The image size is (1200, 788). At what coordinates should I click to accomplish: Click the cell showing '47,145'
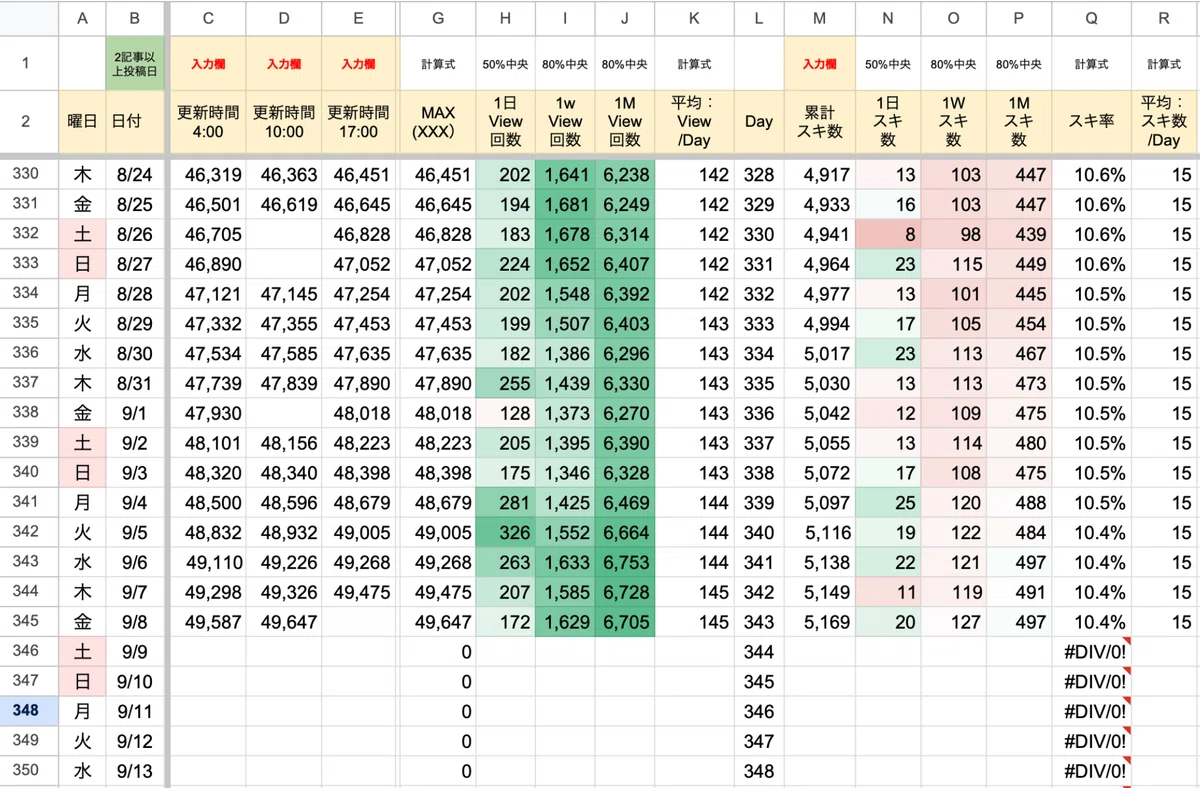point(284,294)
